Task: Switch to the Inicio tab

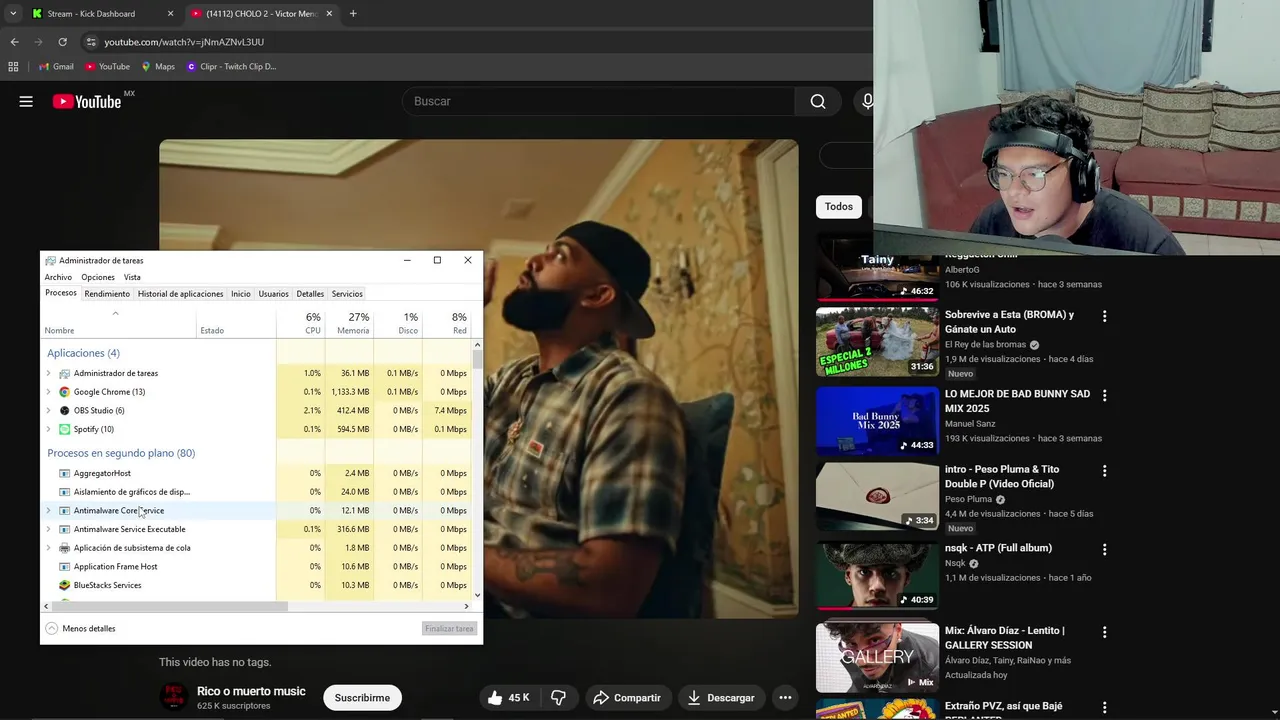Action: click(241, 294)
